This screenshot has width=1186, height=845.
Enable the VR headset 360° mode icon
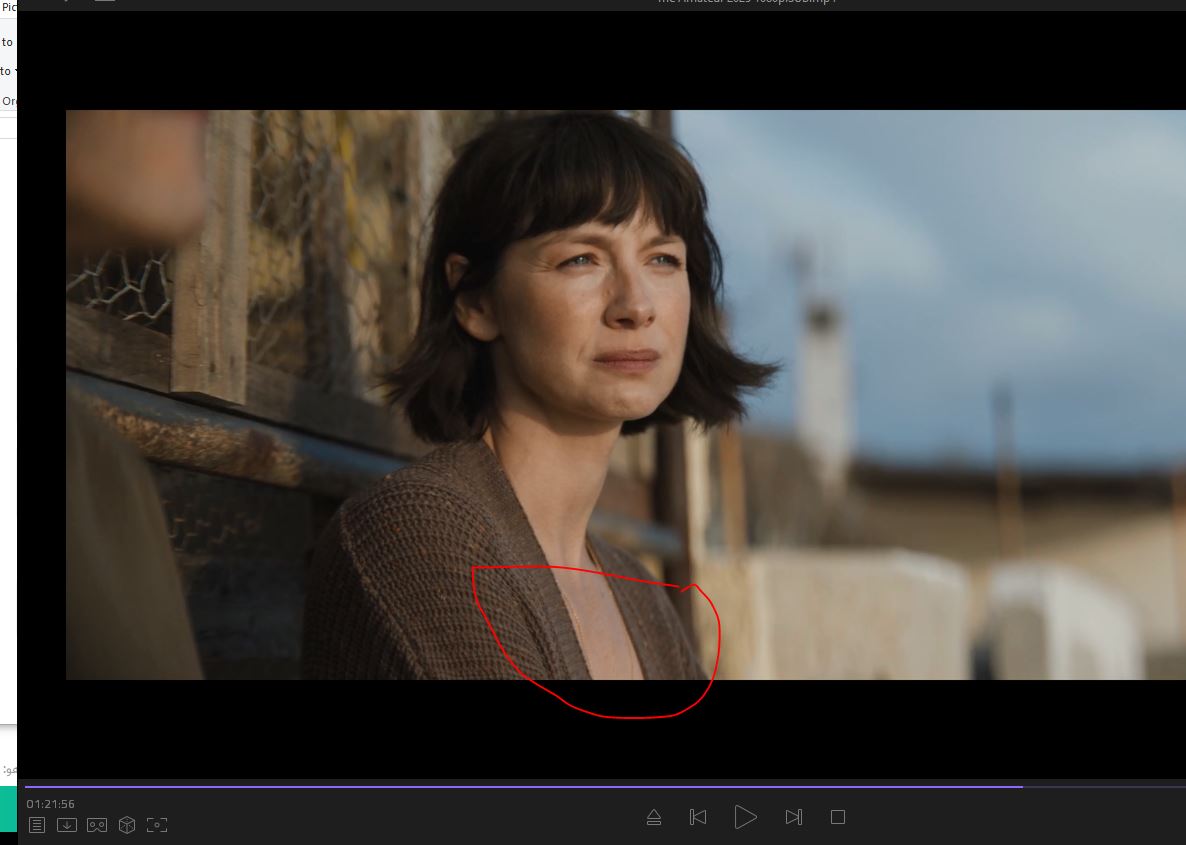(x=97, y=825)
